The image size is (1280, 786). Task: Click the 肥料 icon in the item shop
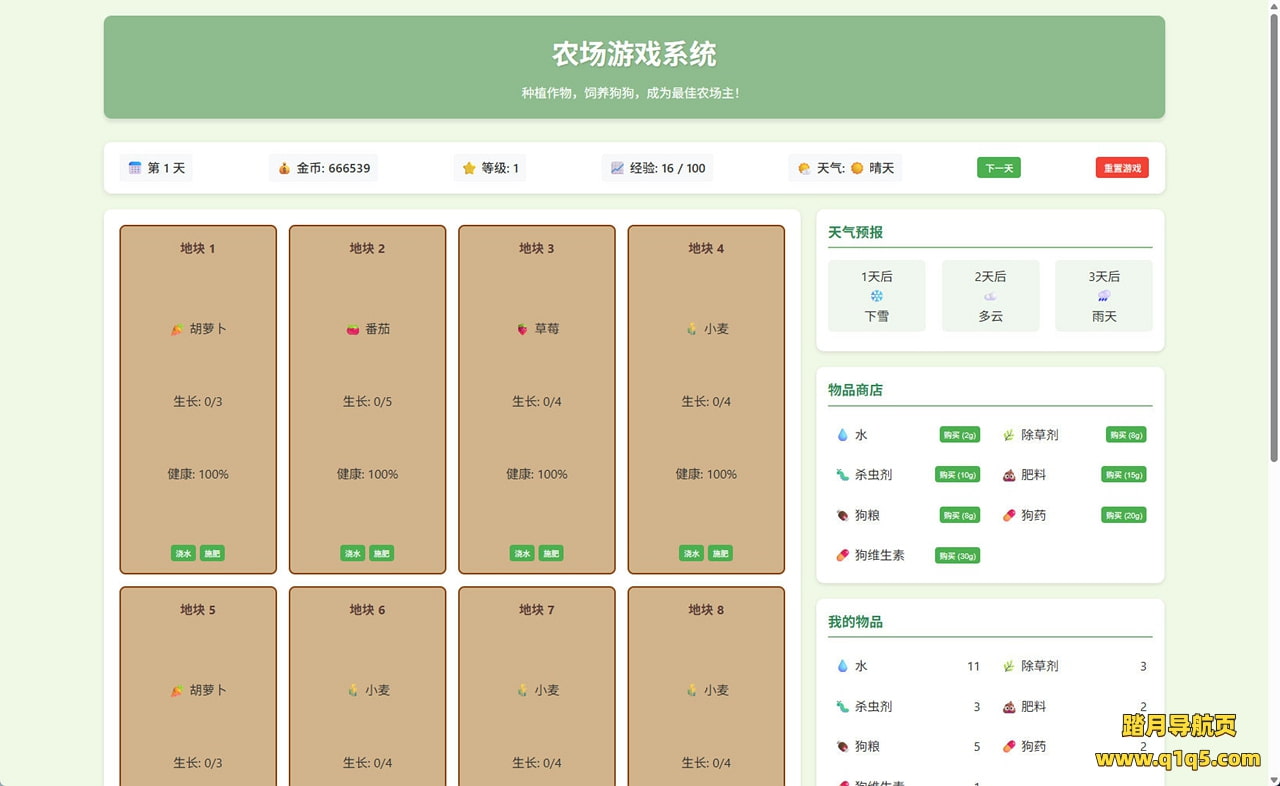point(1008,475)
